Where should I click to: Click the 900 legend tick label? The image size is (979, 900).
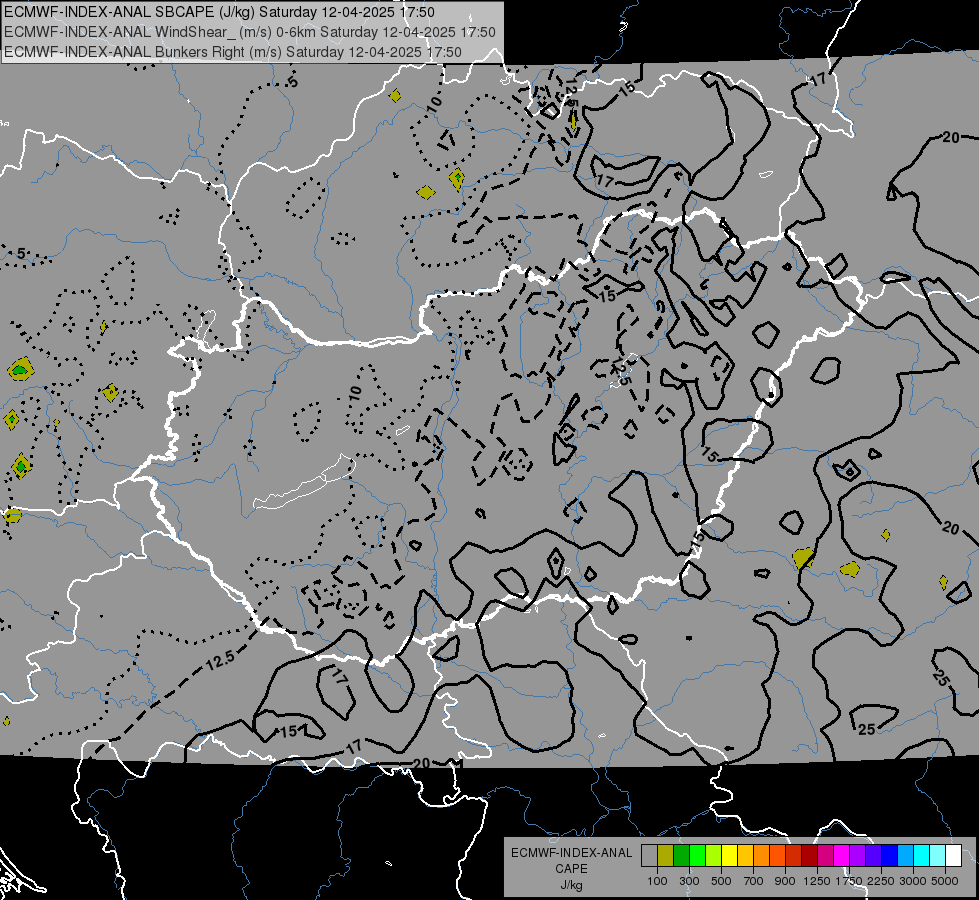785,881
